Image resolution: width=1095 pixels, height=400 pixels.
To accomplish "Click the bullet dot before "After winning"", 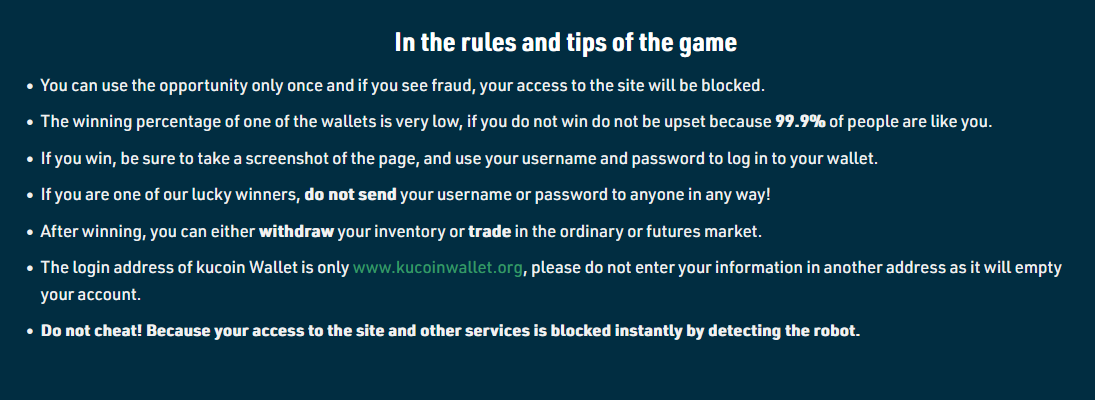I will tap(30, 232).
